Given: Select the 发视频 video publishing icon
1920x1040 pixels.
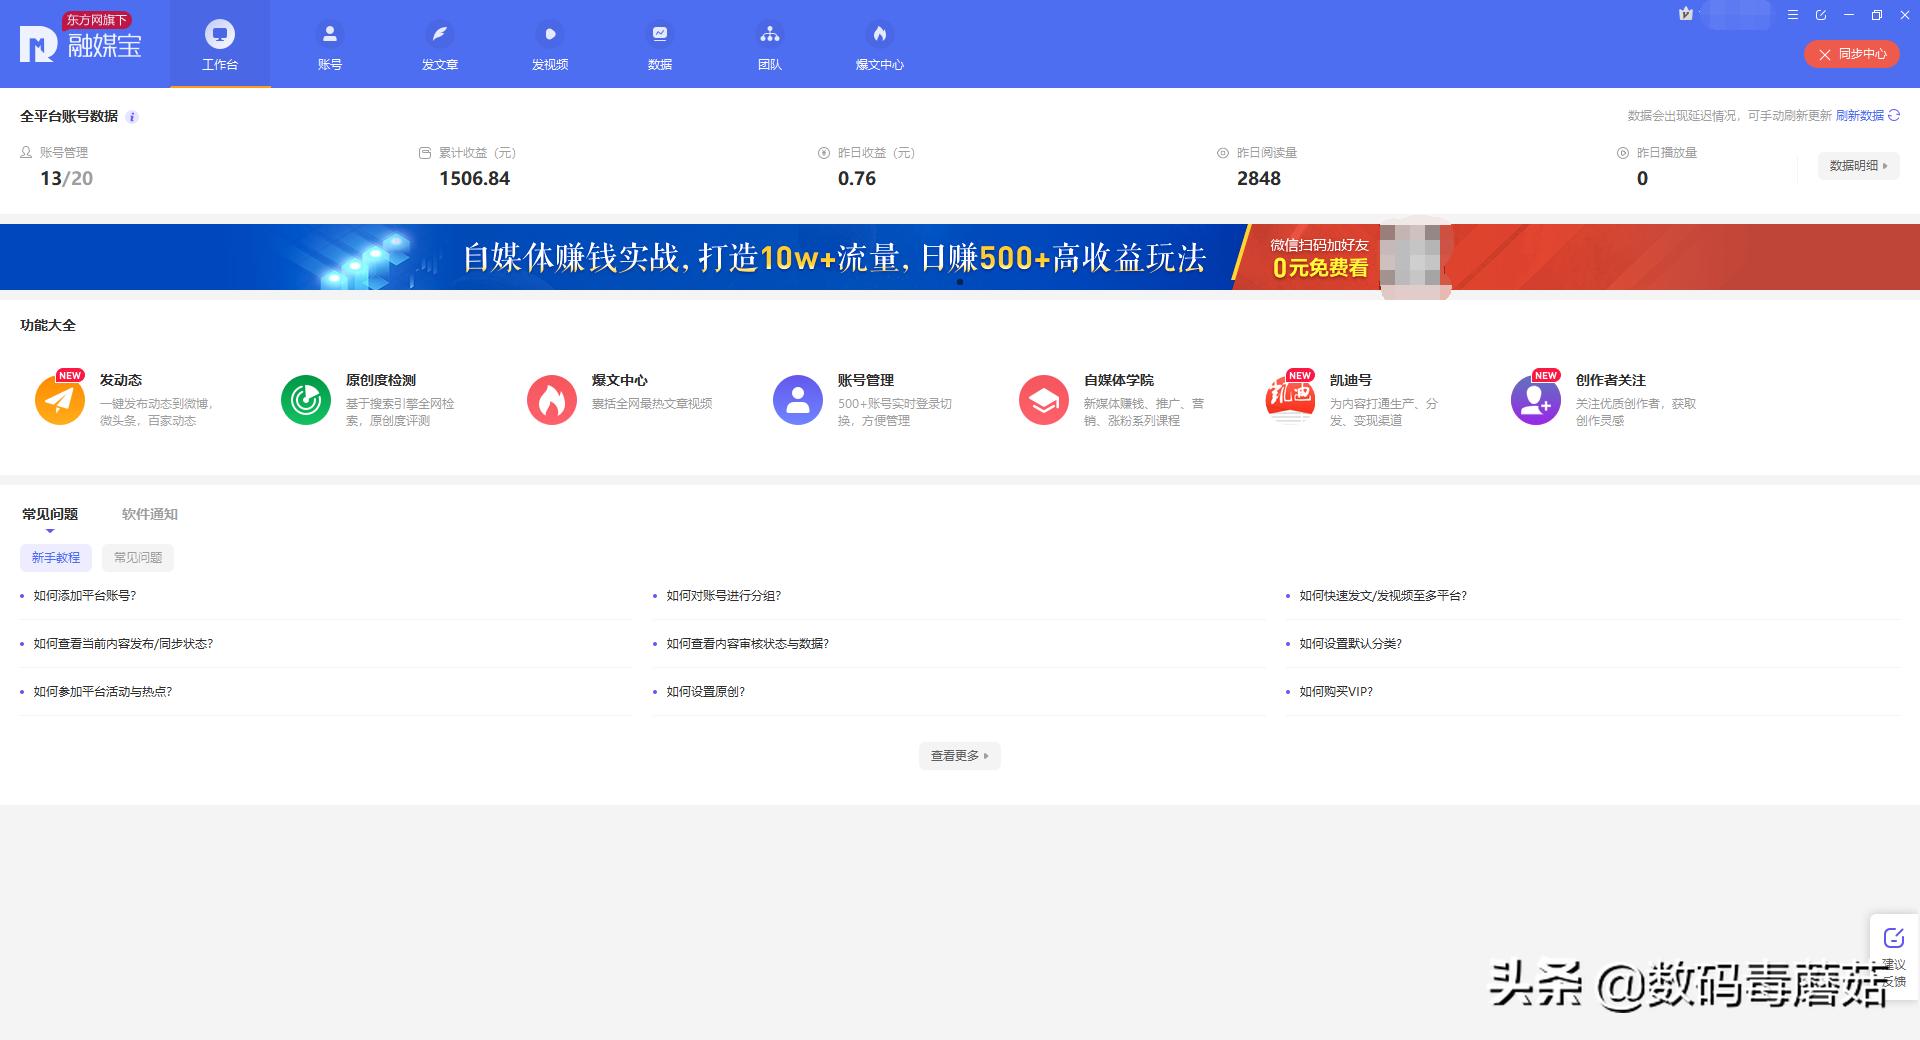Looking at the screenshot, I should tap(550, 44).
